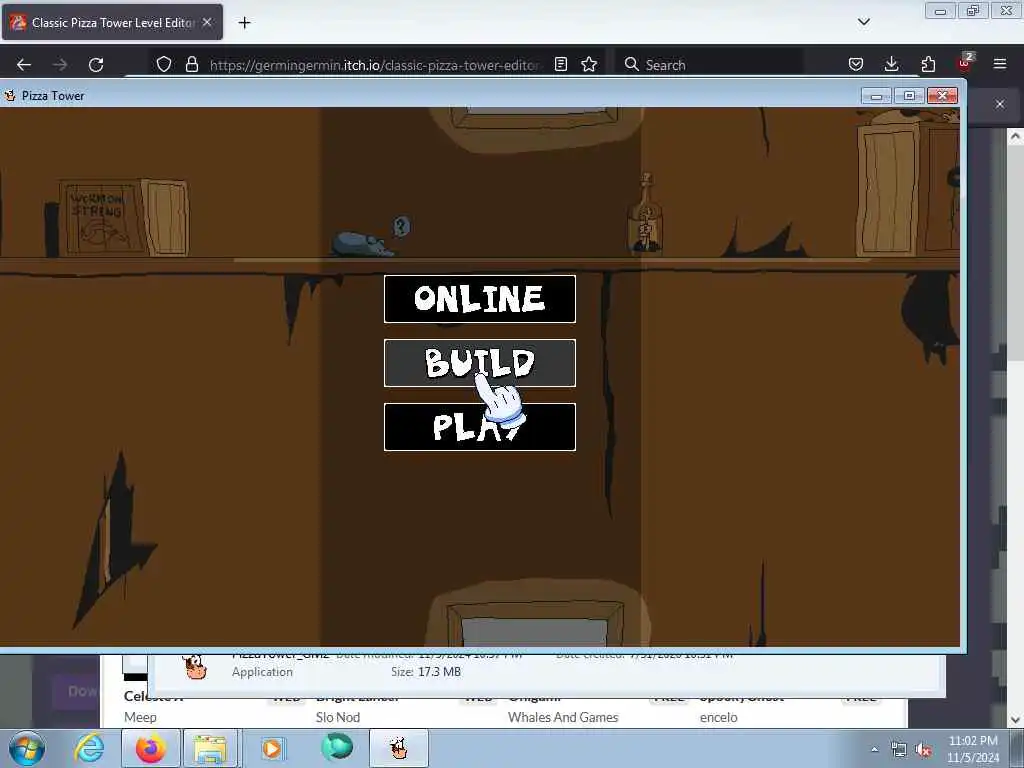Open Windows Media Player taskbar icon

pyautogui.click(x=272, y=748)
